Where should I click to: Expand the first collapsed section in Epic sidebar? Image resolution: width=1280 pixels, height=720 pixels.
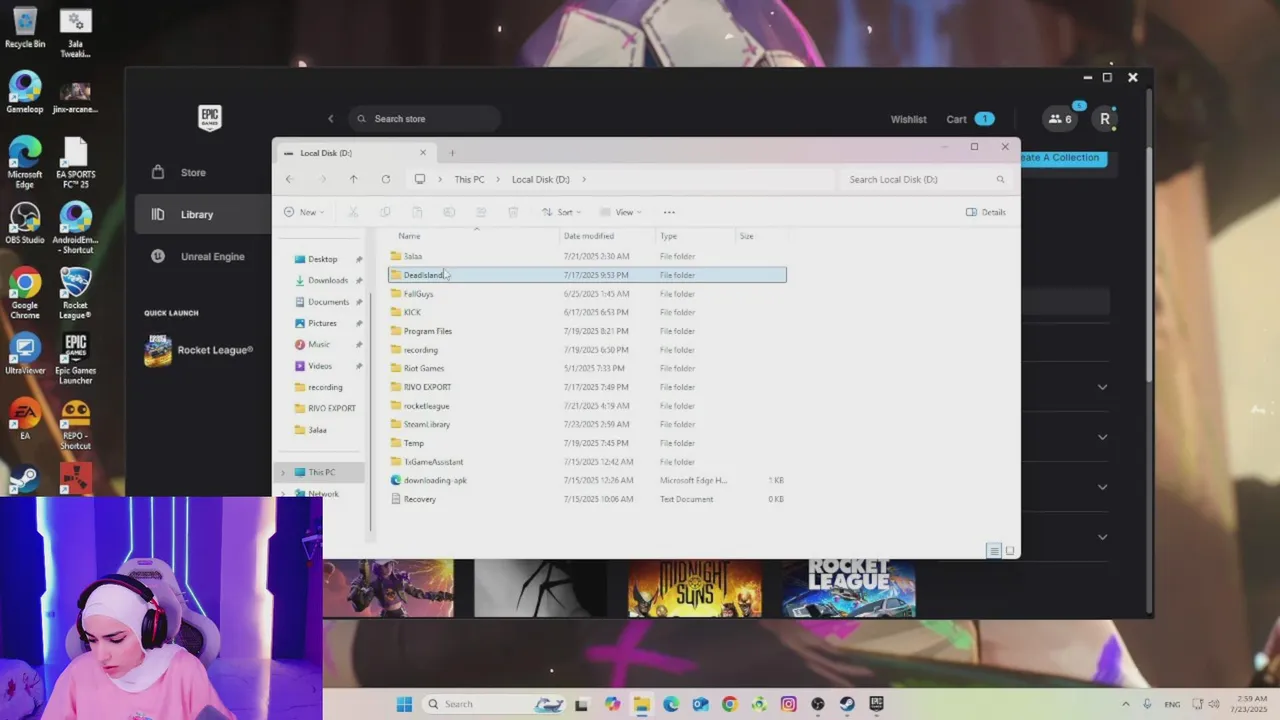click(1102, 387)
